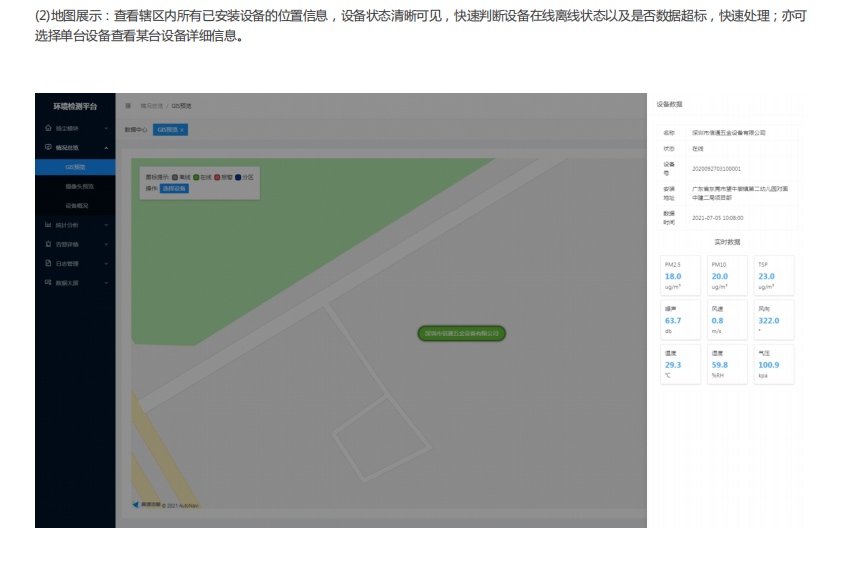Switch to the 数据中心 tab
This screenshot has width=845, height=564.
(136, 130)
